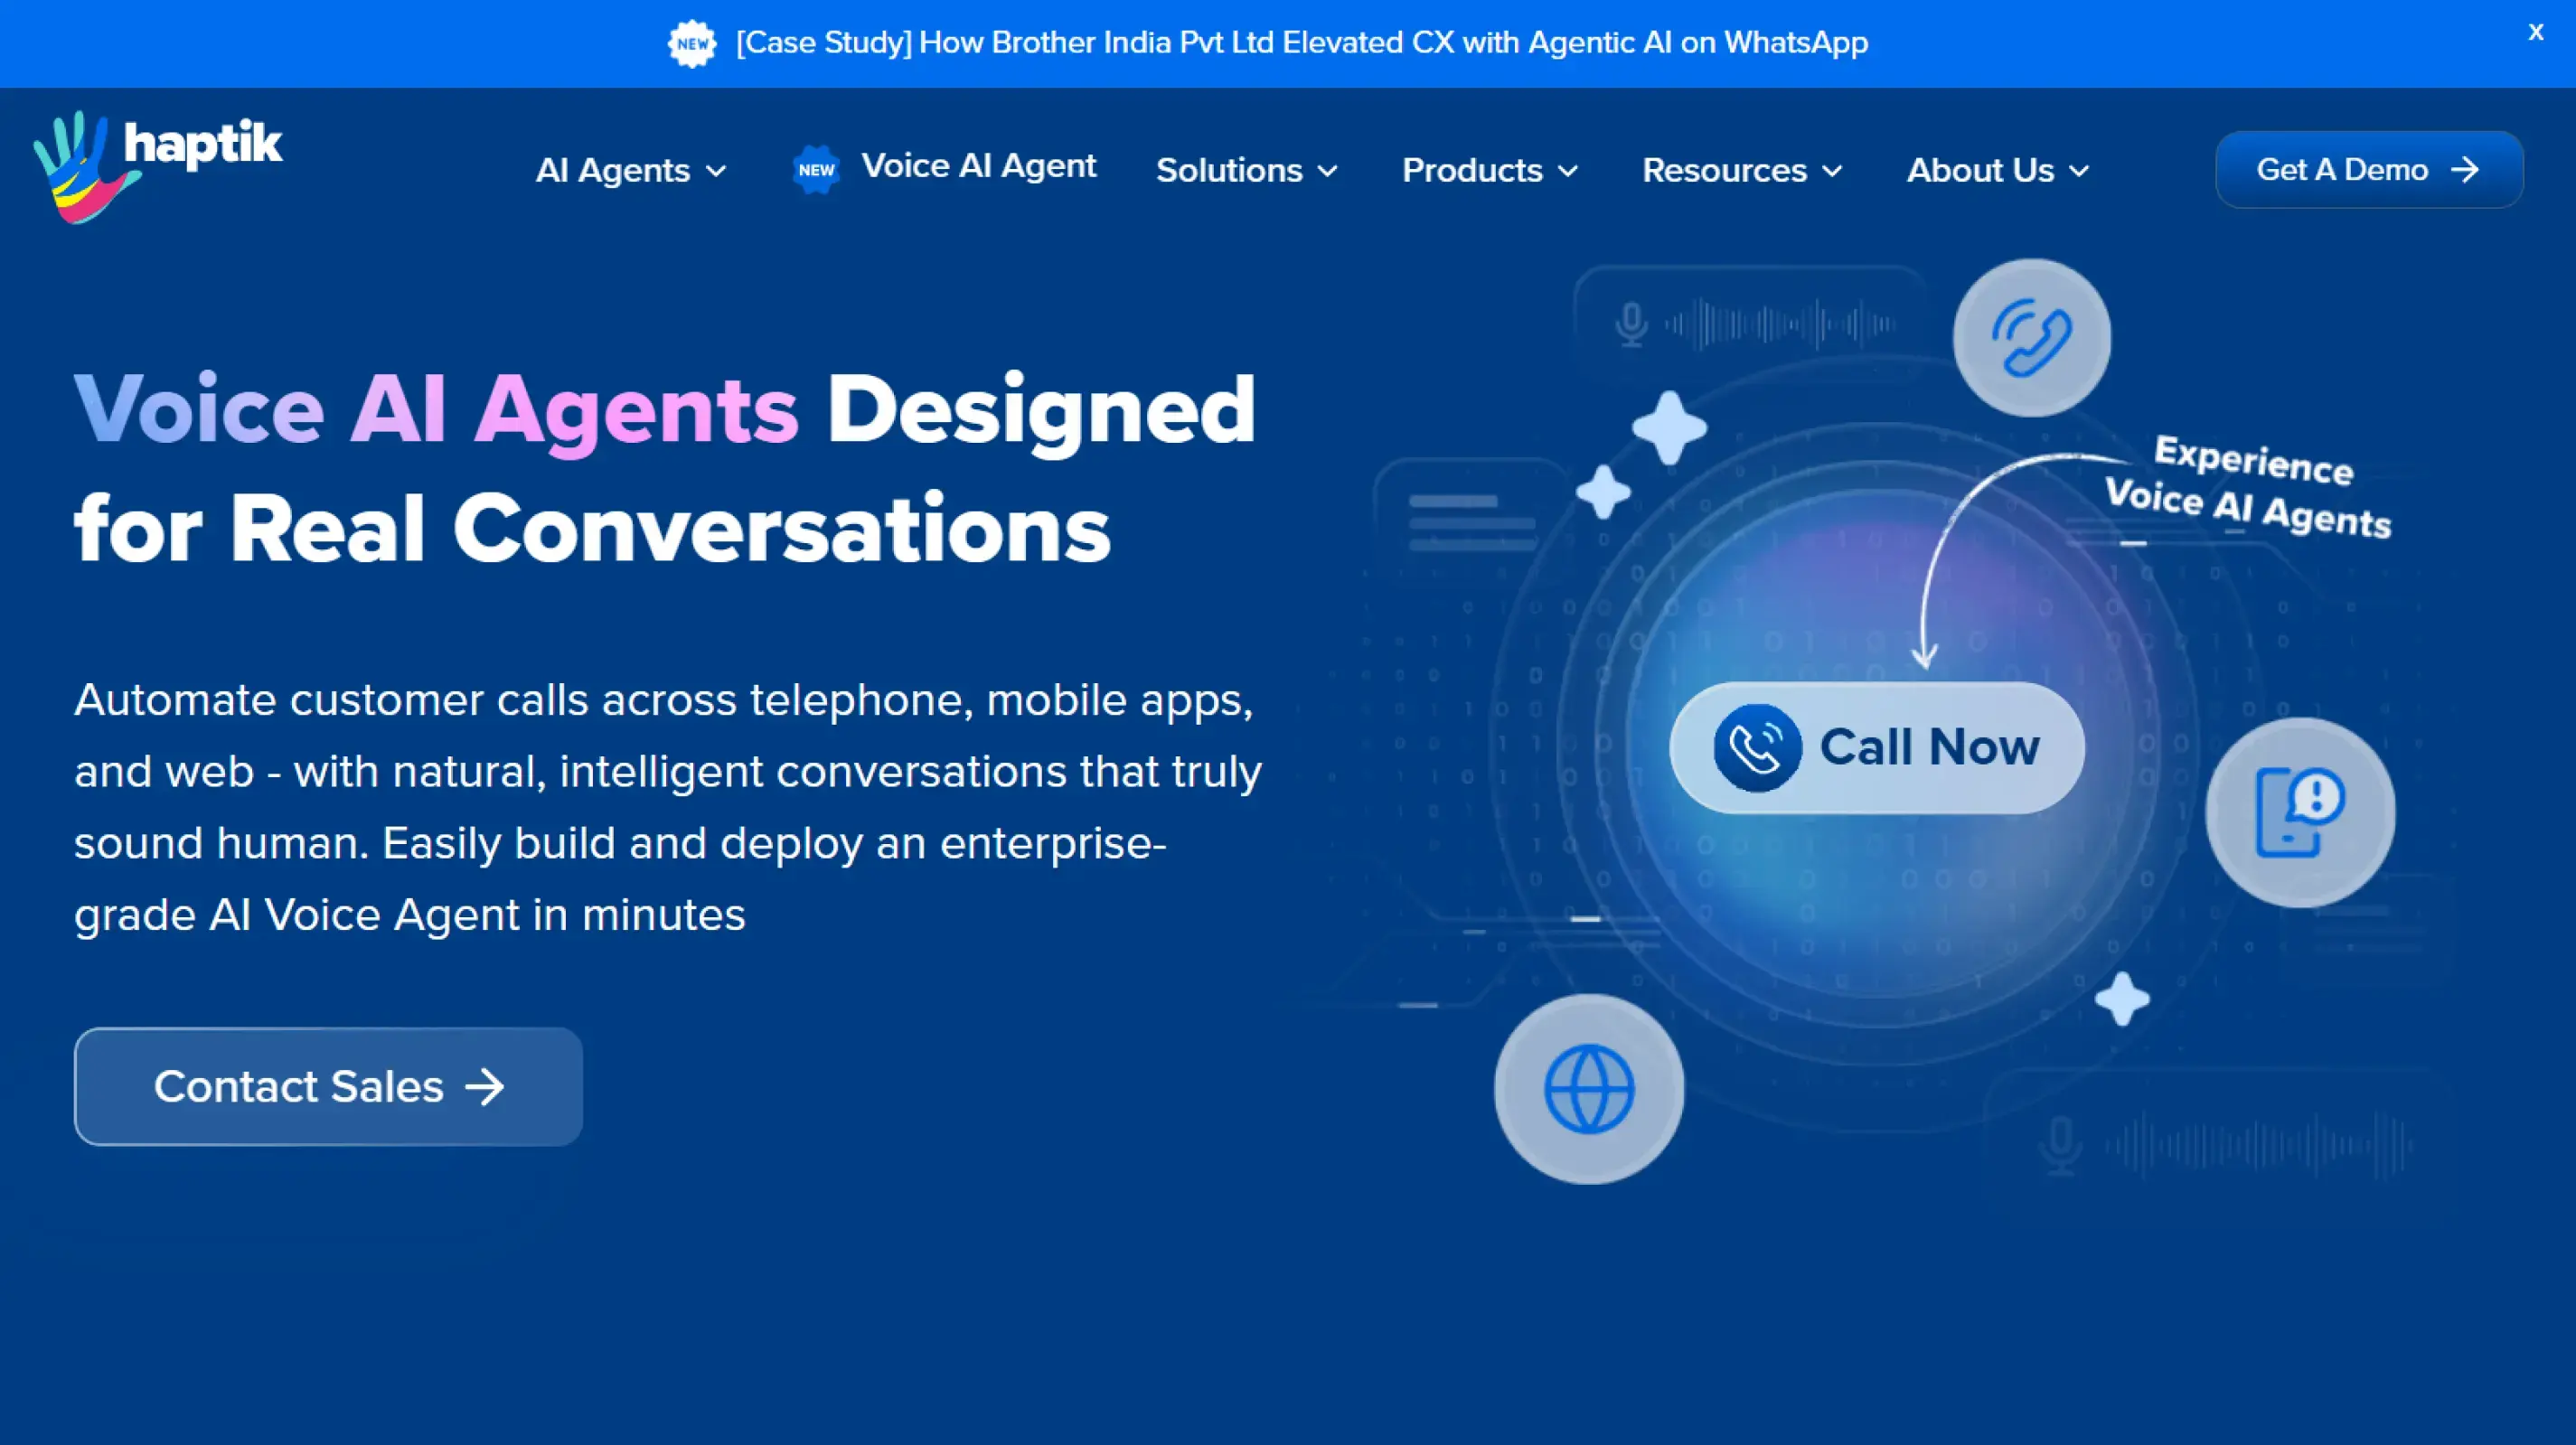
Task: Open the About Us menu
Action: (x=1998, y=170)
